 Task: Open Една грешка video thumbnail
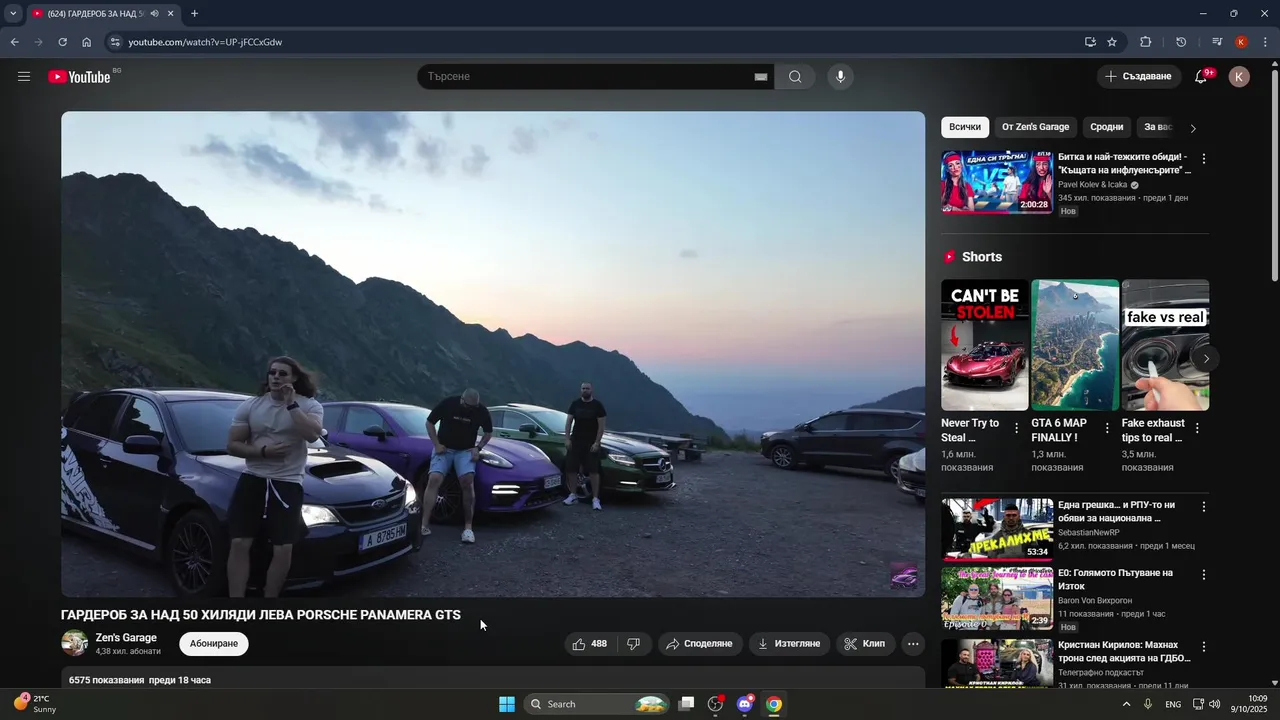[x=997, y=530]
